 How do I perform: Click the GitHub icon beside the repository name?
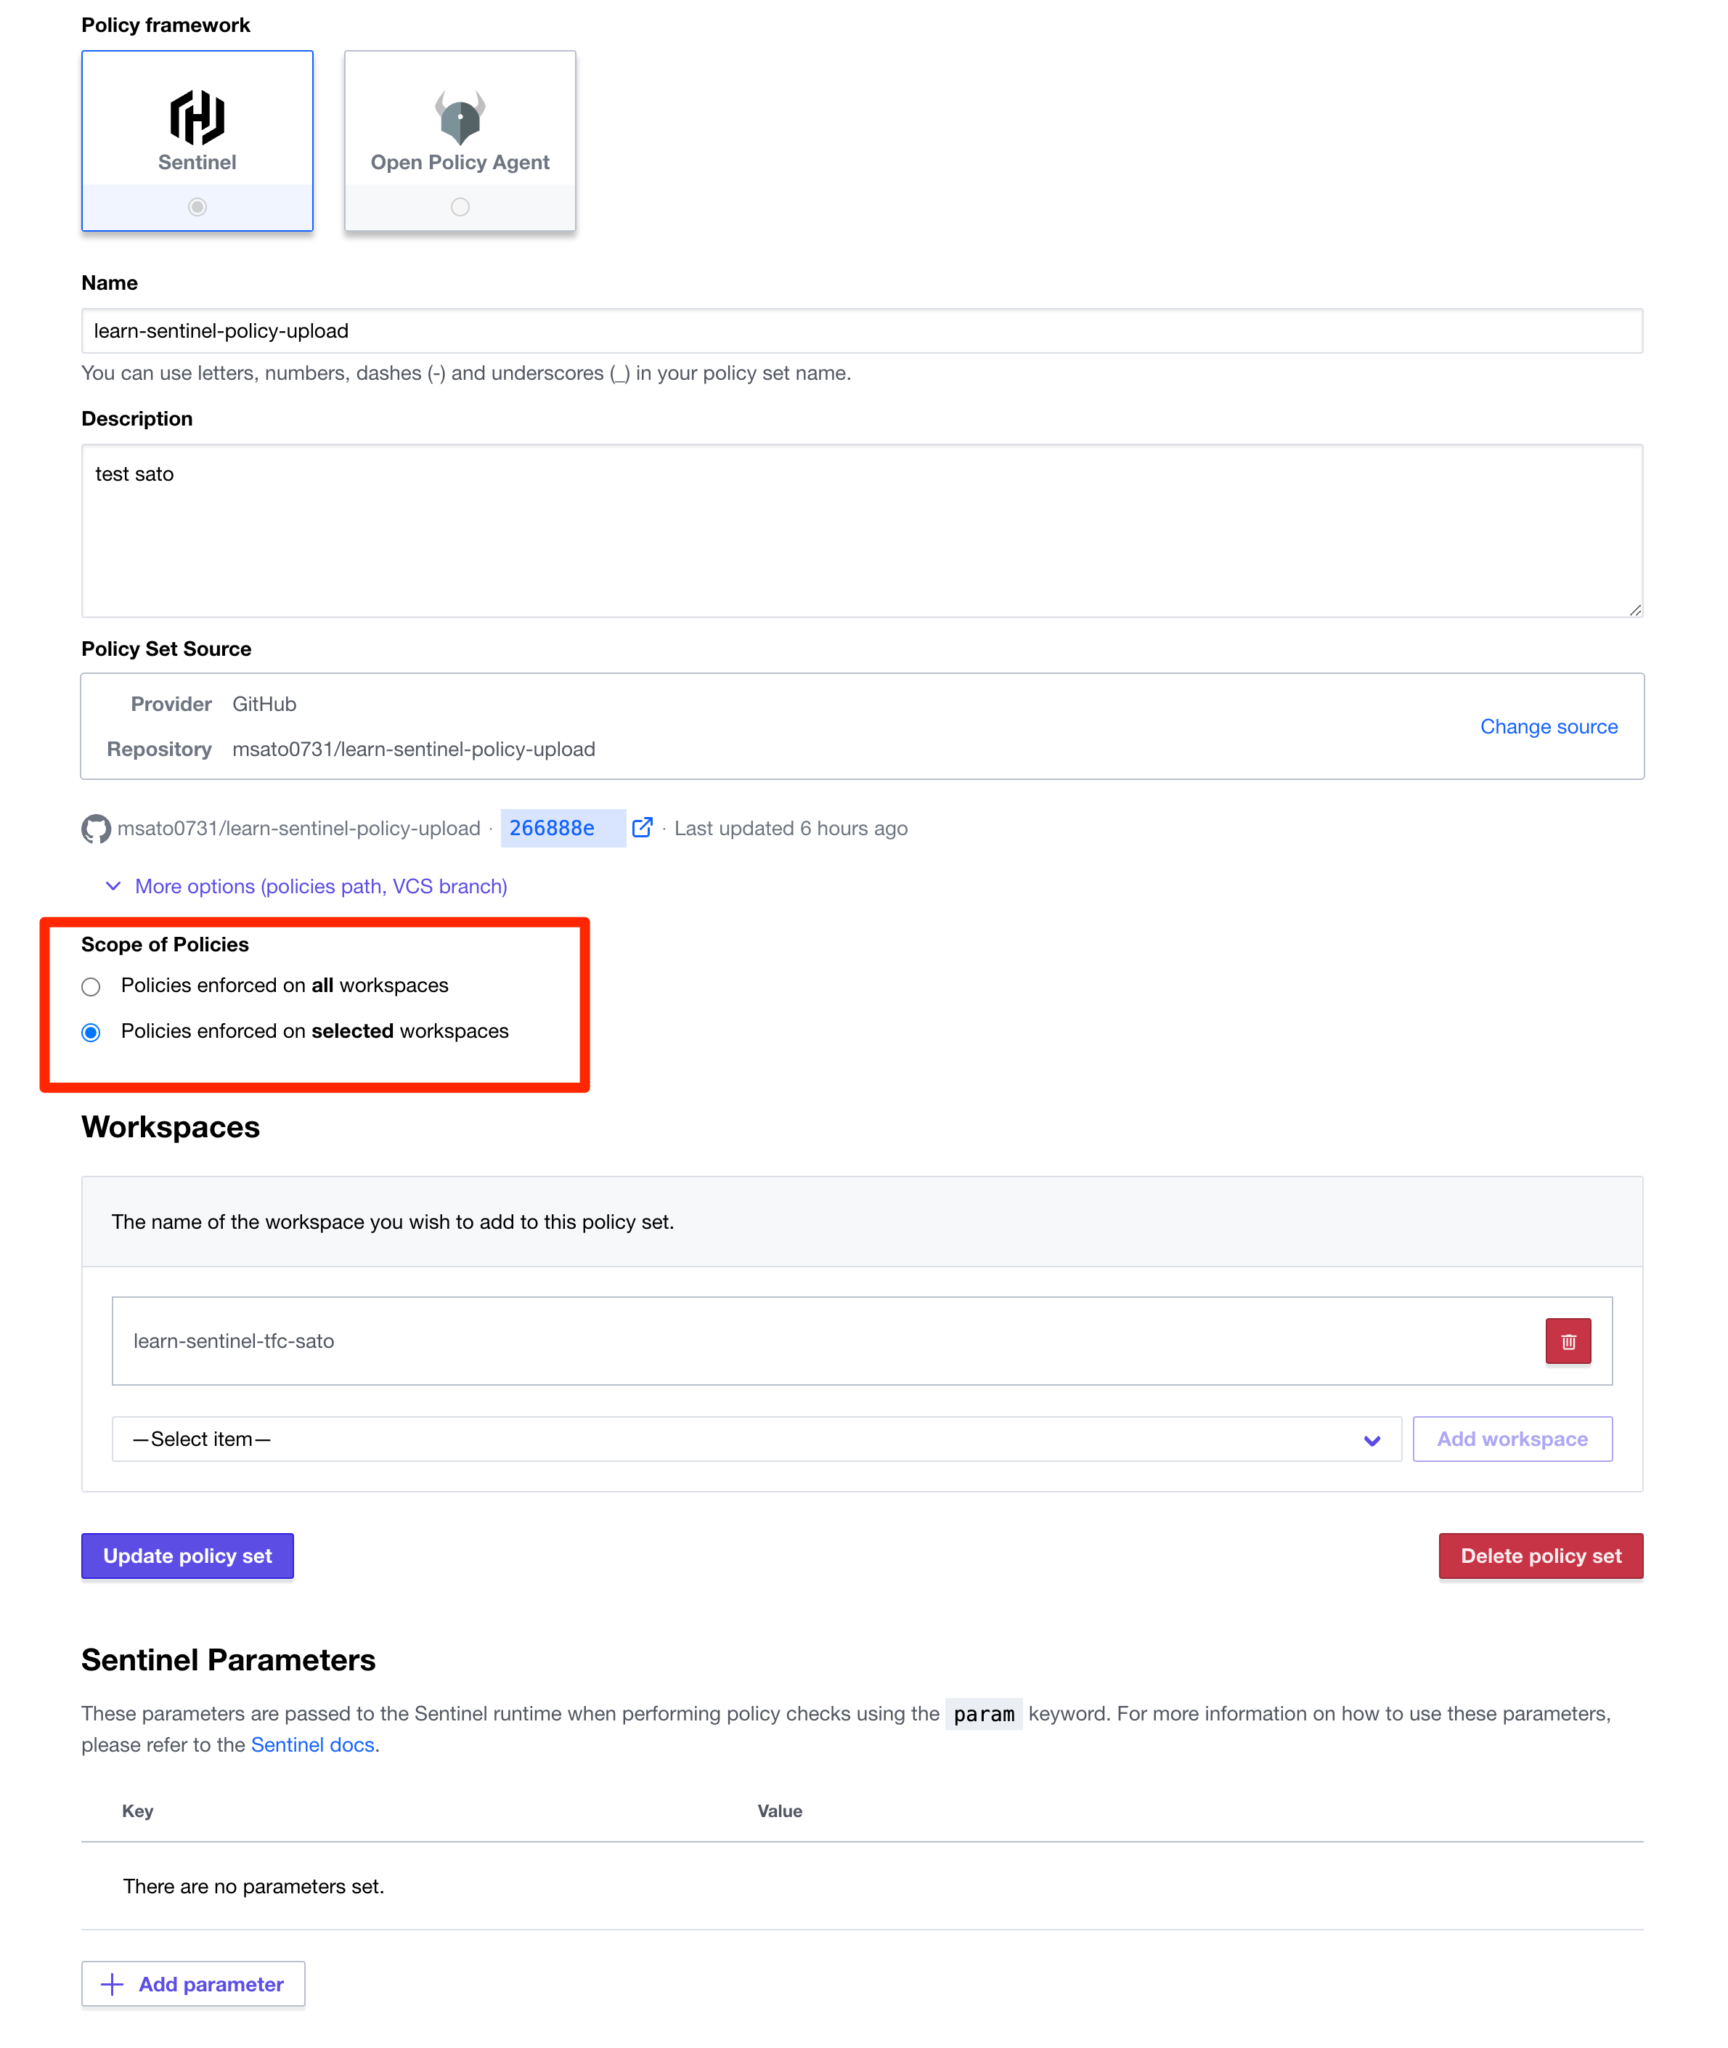[95, 828]
